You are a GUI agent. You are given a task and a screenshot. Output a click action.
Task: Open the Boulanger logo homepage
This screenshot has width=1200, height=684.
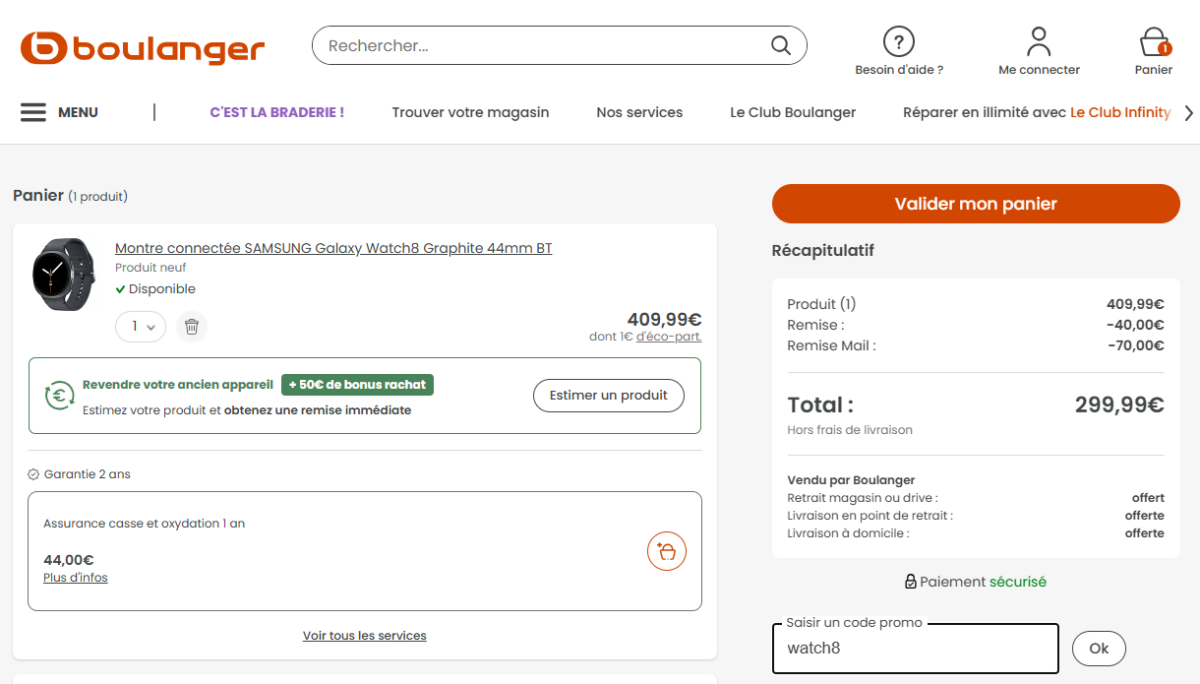pyautogui.click(x=143, y=48)
